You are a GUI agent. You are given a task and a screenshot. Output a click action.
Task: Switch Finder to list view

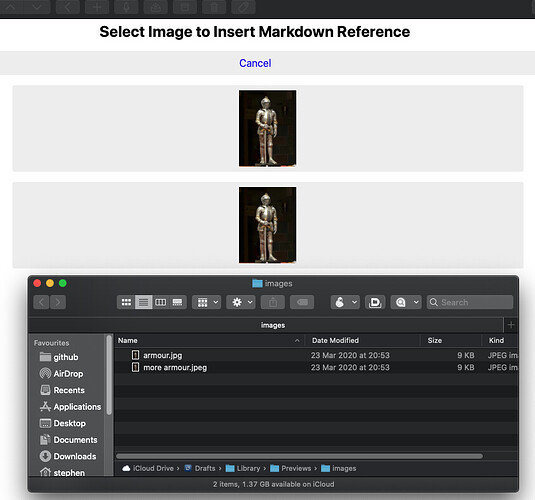click(143, 302)
